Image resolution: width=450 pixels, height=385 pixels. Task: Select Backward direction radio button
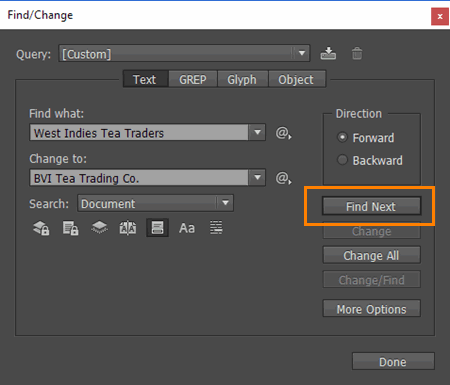[342, 160]
